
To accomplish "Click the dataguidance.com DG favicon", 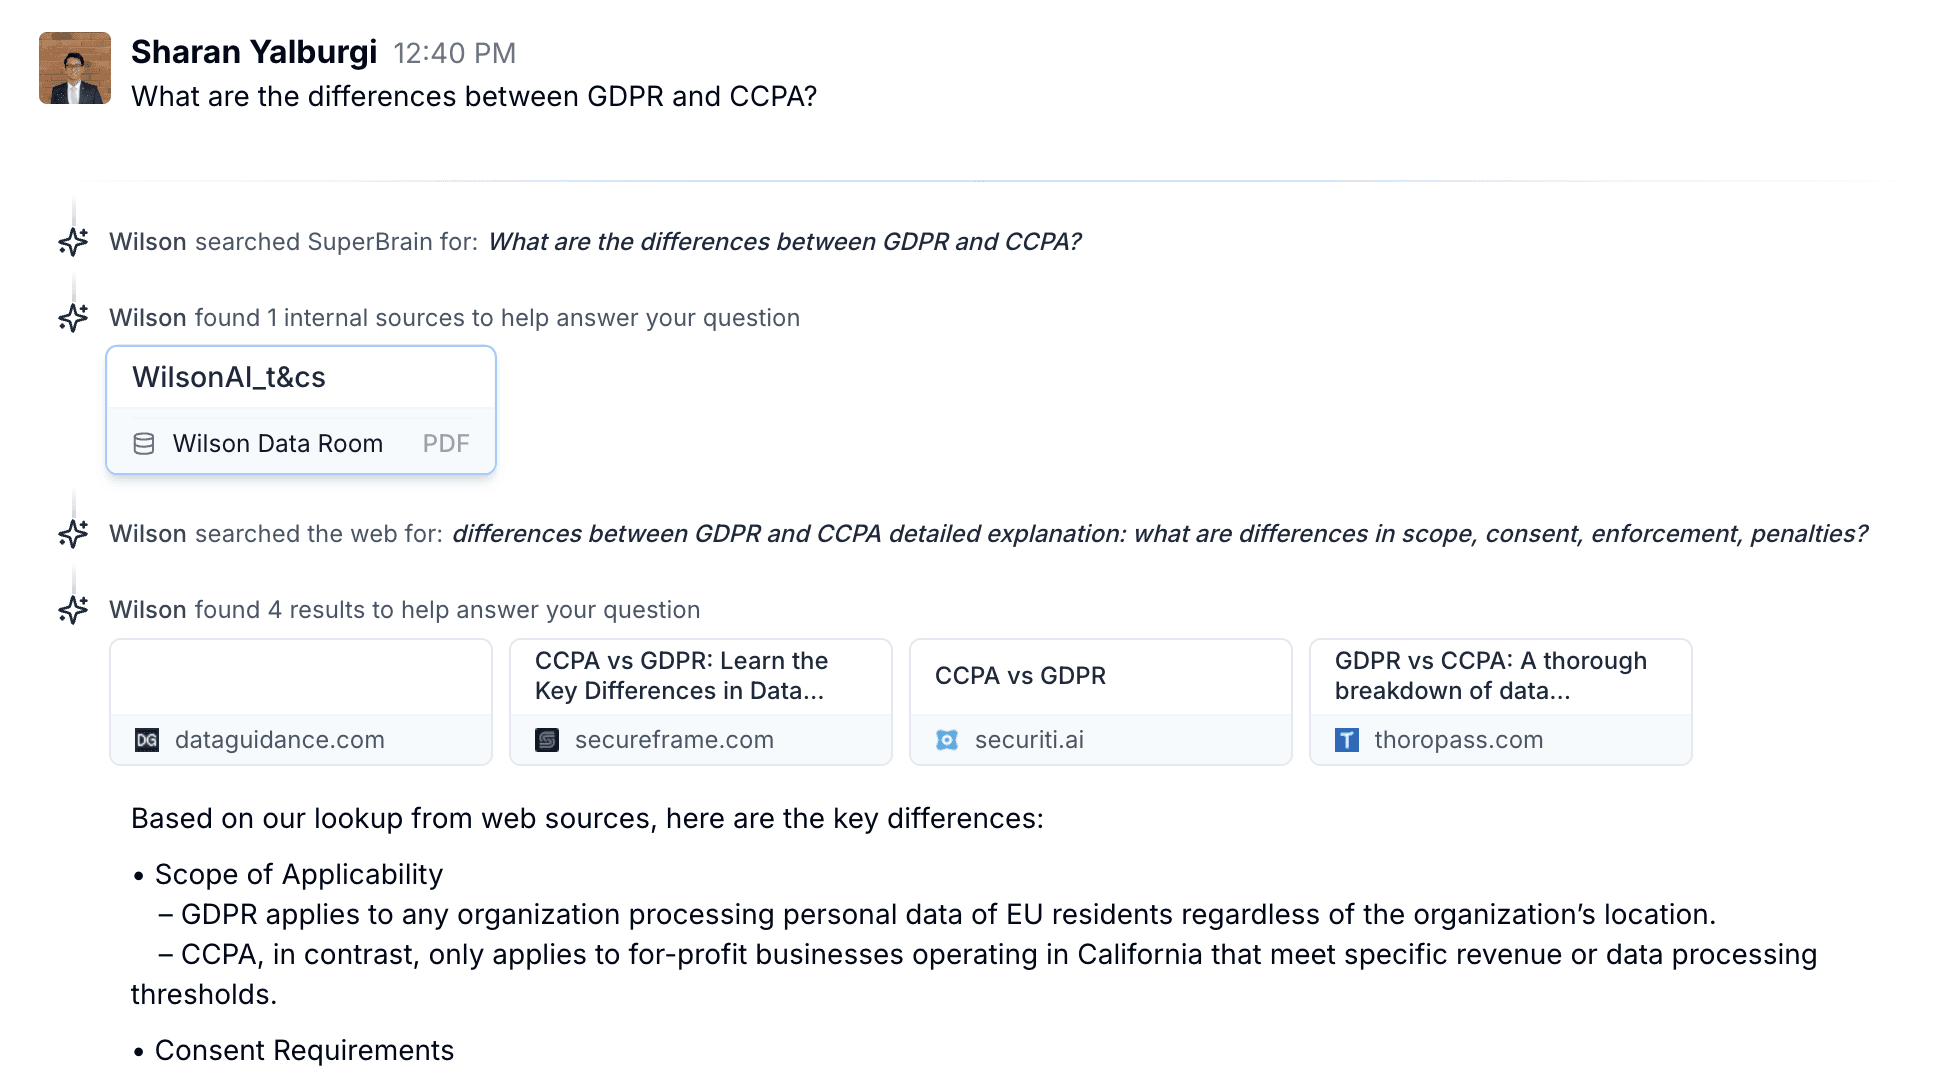I will tap(147, 740).
